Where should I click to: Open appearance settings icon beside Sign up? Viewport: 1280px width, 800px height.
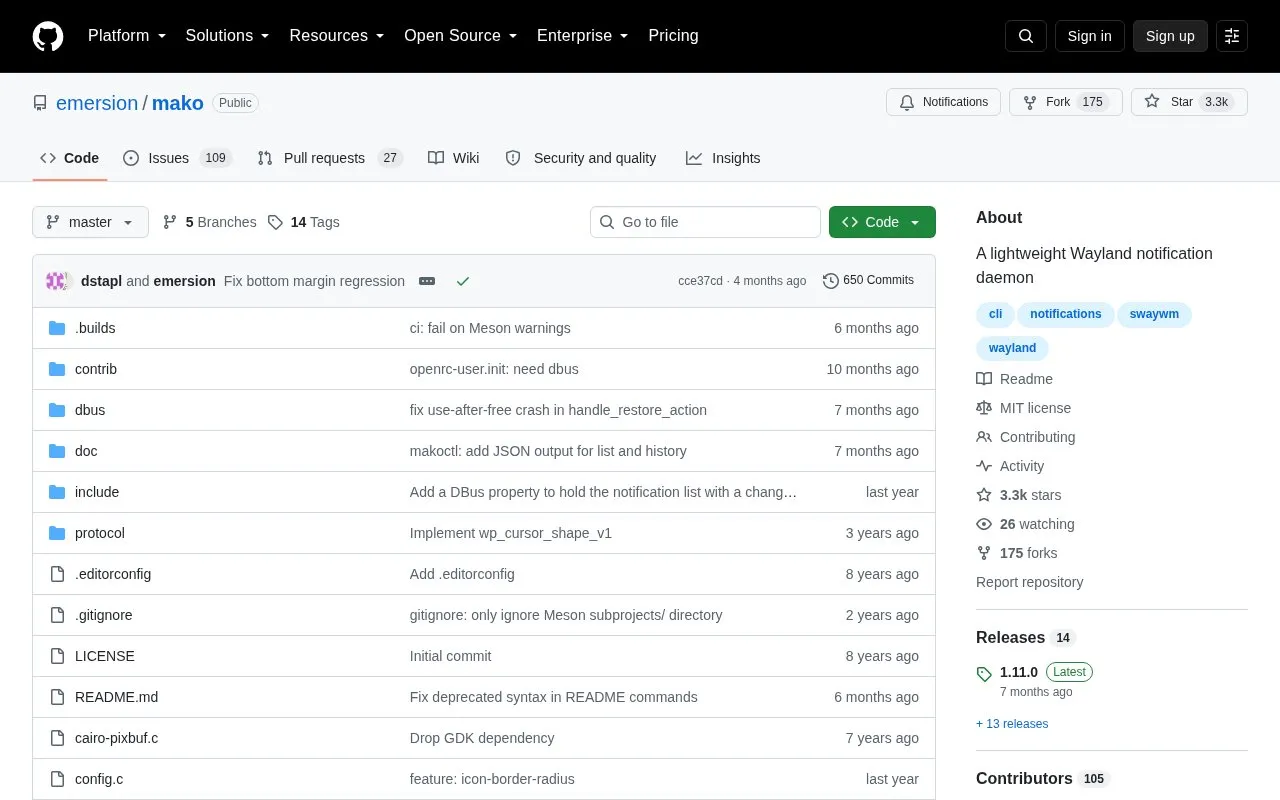tap(1232, 36)
